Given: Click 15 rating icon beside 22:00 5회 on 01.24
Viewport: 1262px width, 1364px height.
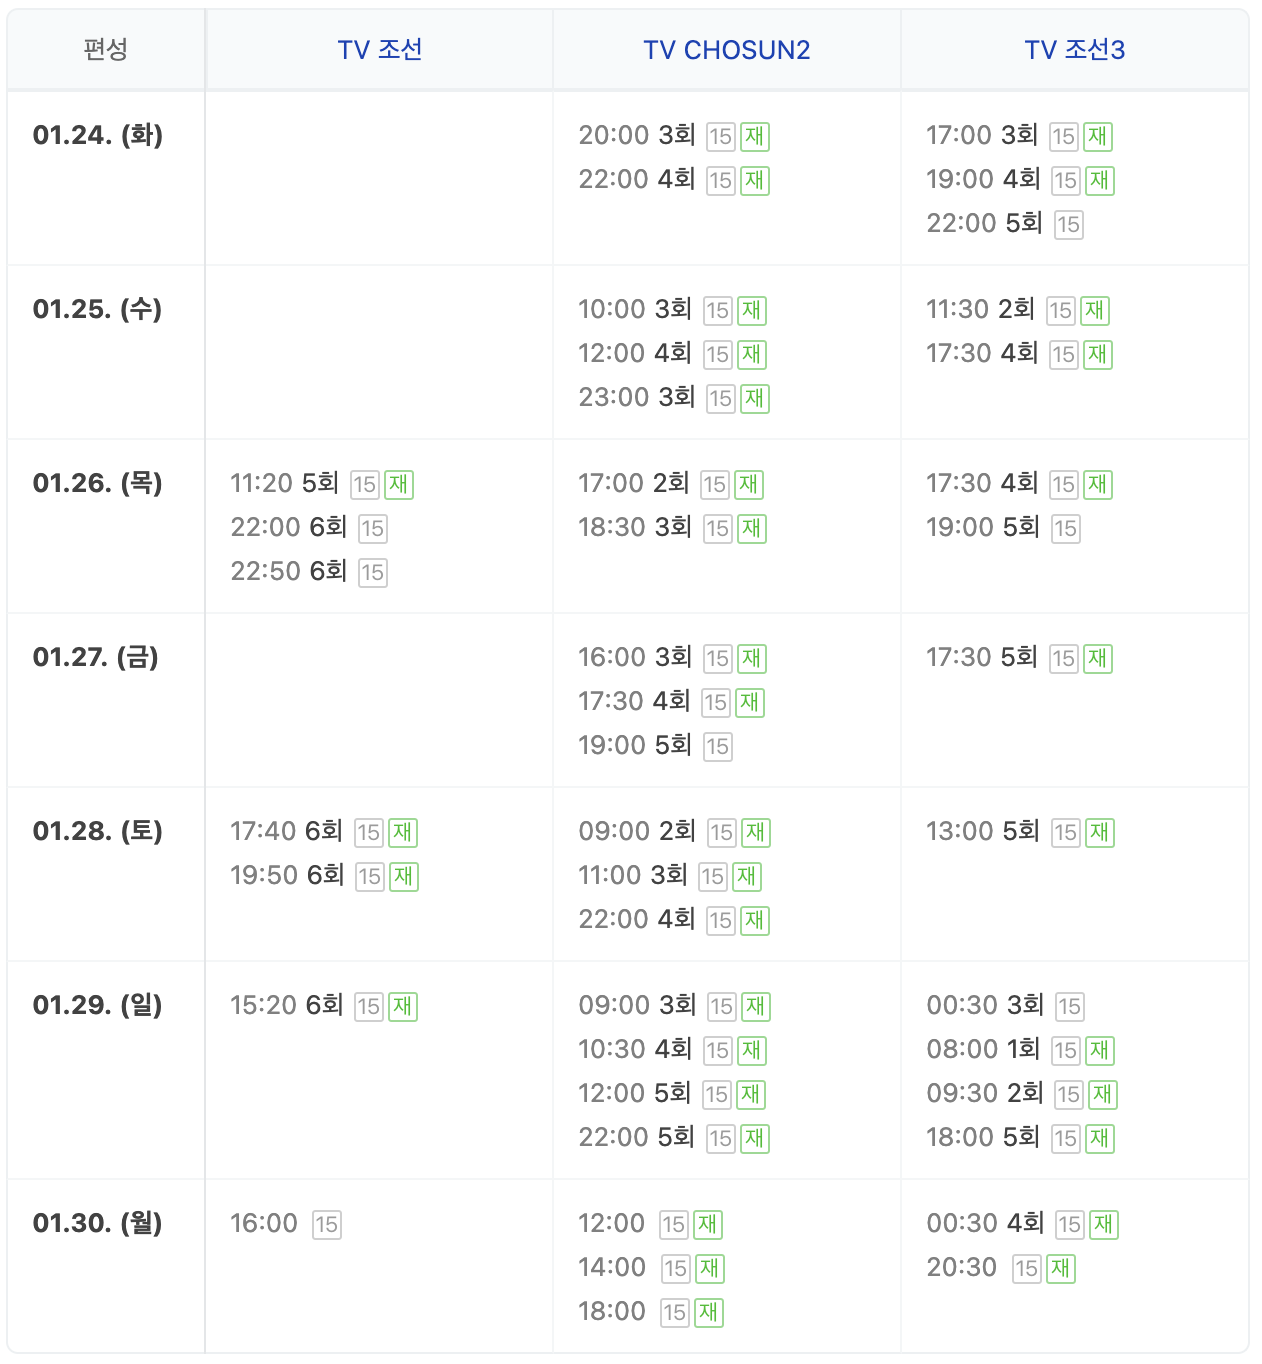Looking at the screenshot, I should point(1069,225).
